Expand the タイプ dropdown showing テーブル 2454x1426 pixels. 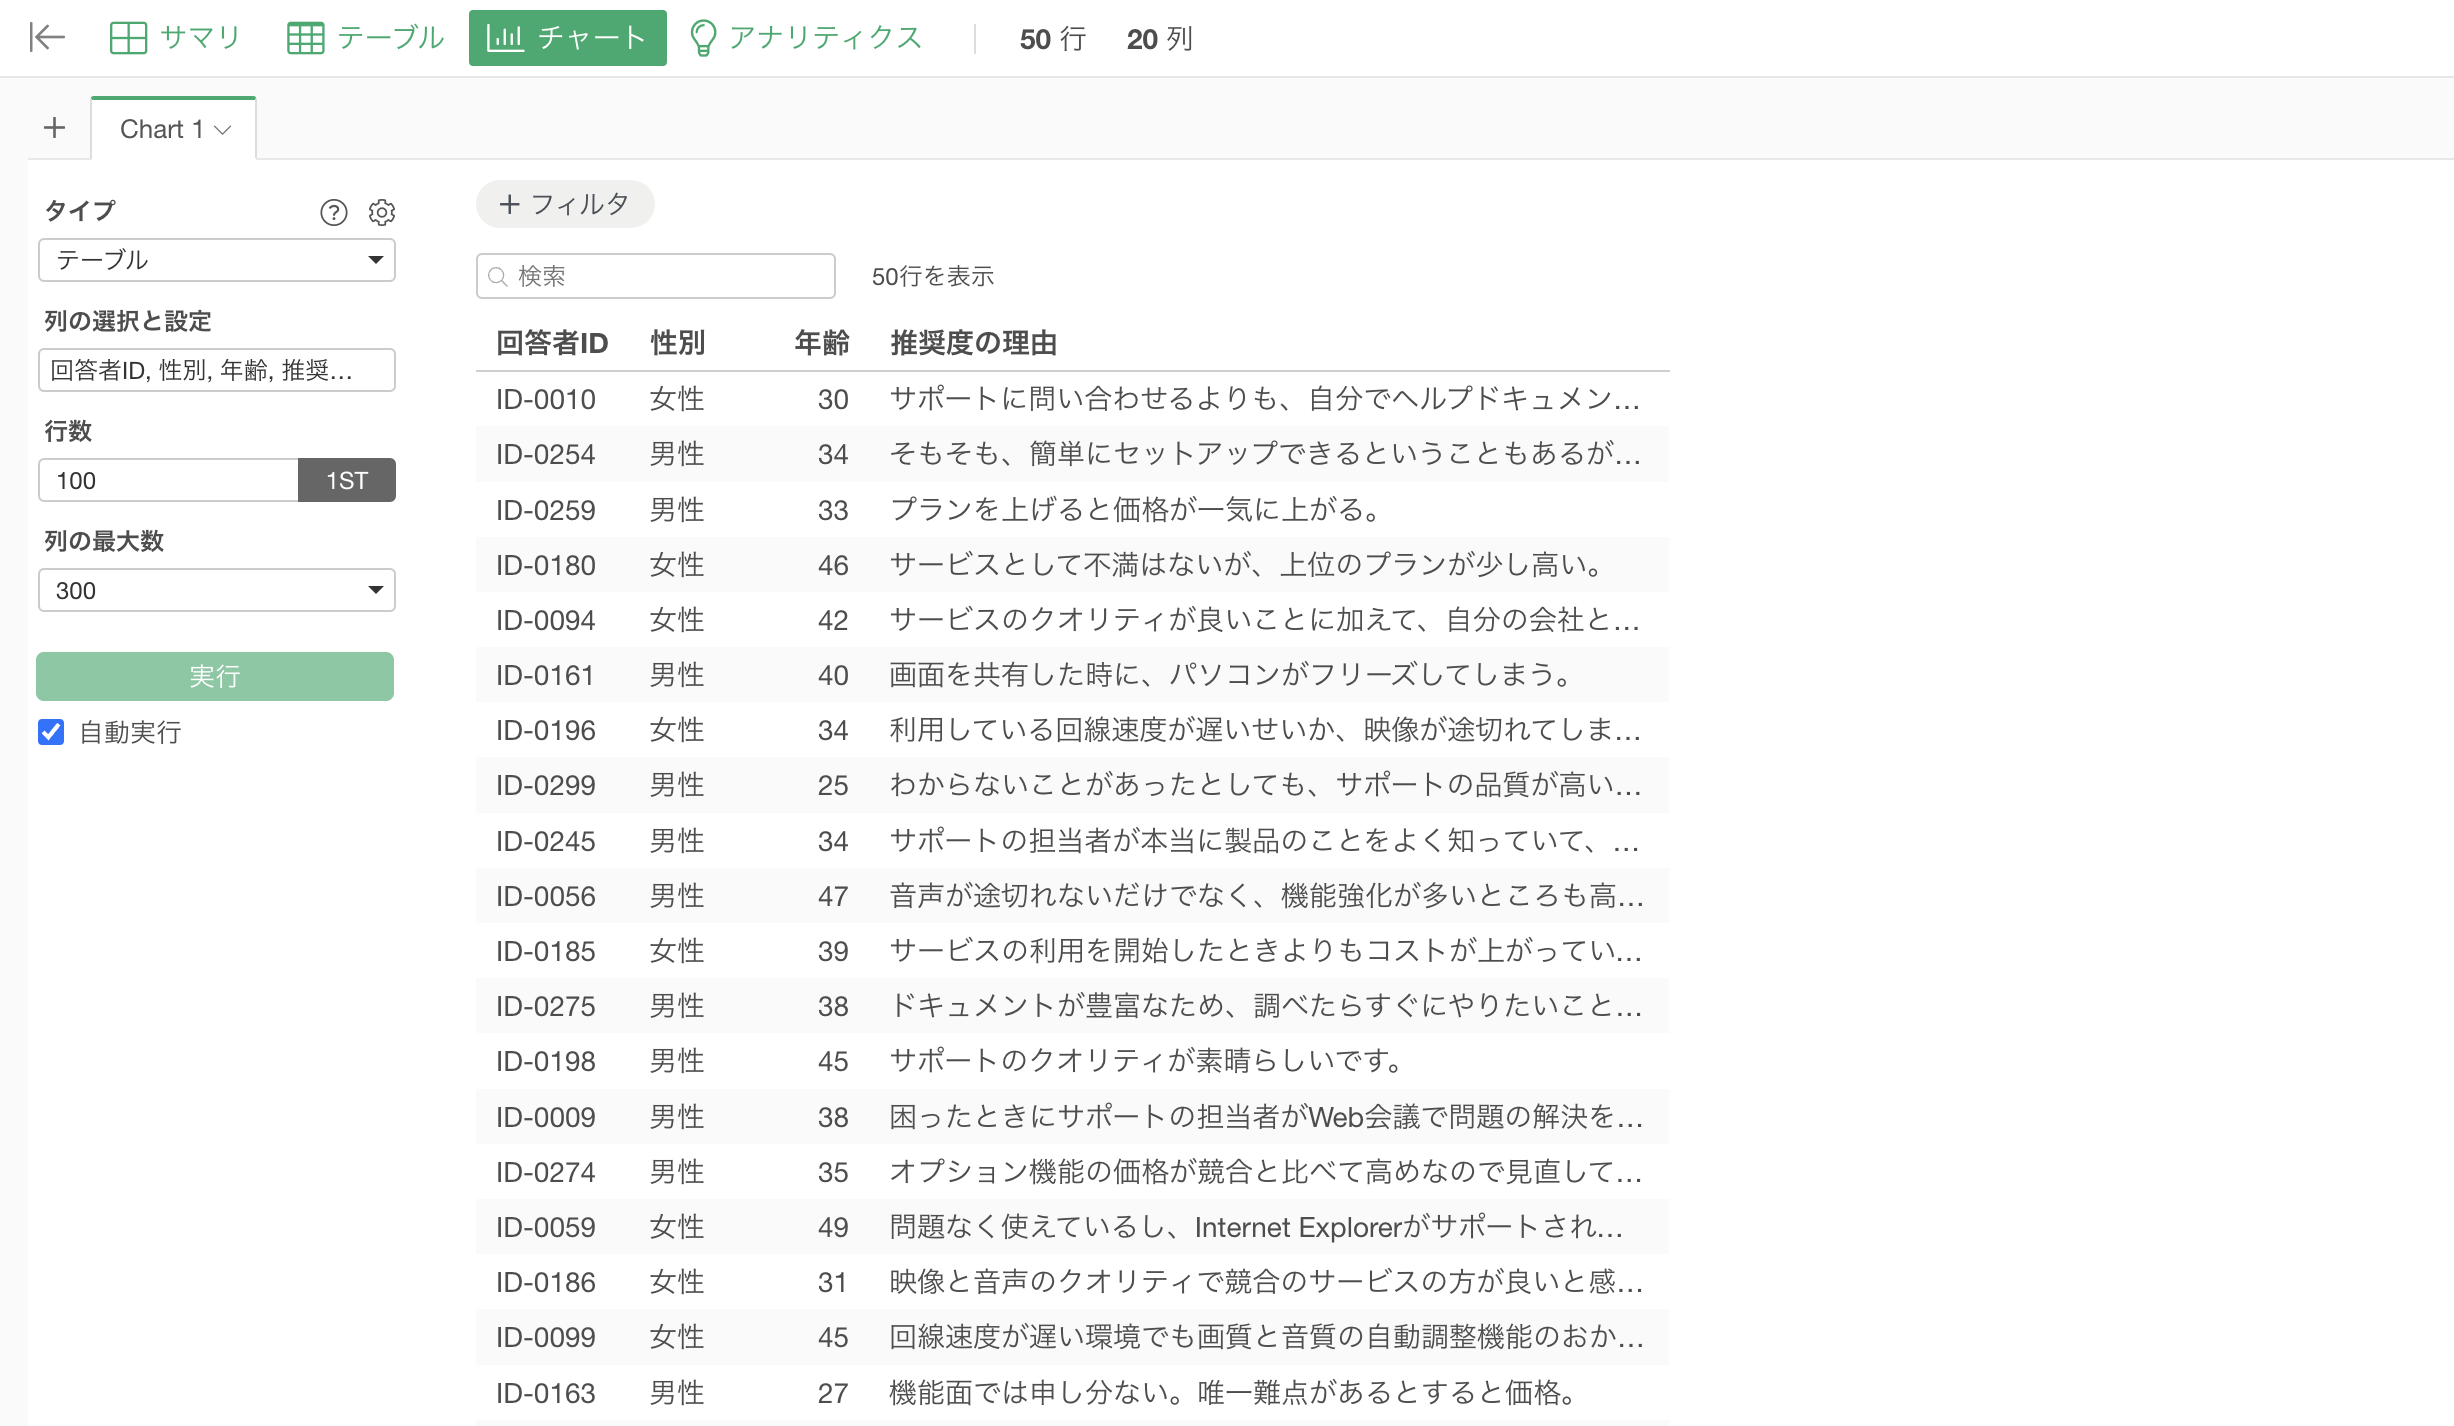coord(216,260)
